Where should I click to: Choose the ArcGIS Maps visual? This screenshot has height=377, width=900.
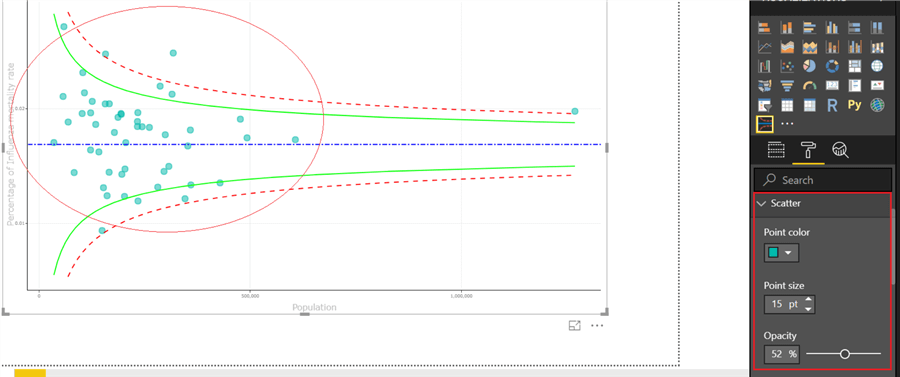877,106
